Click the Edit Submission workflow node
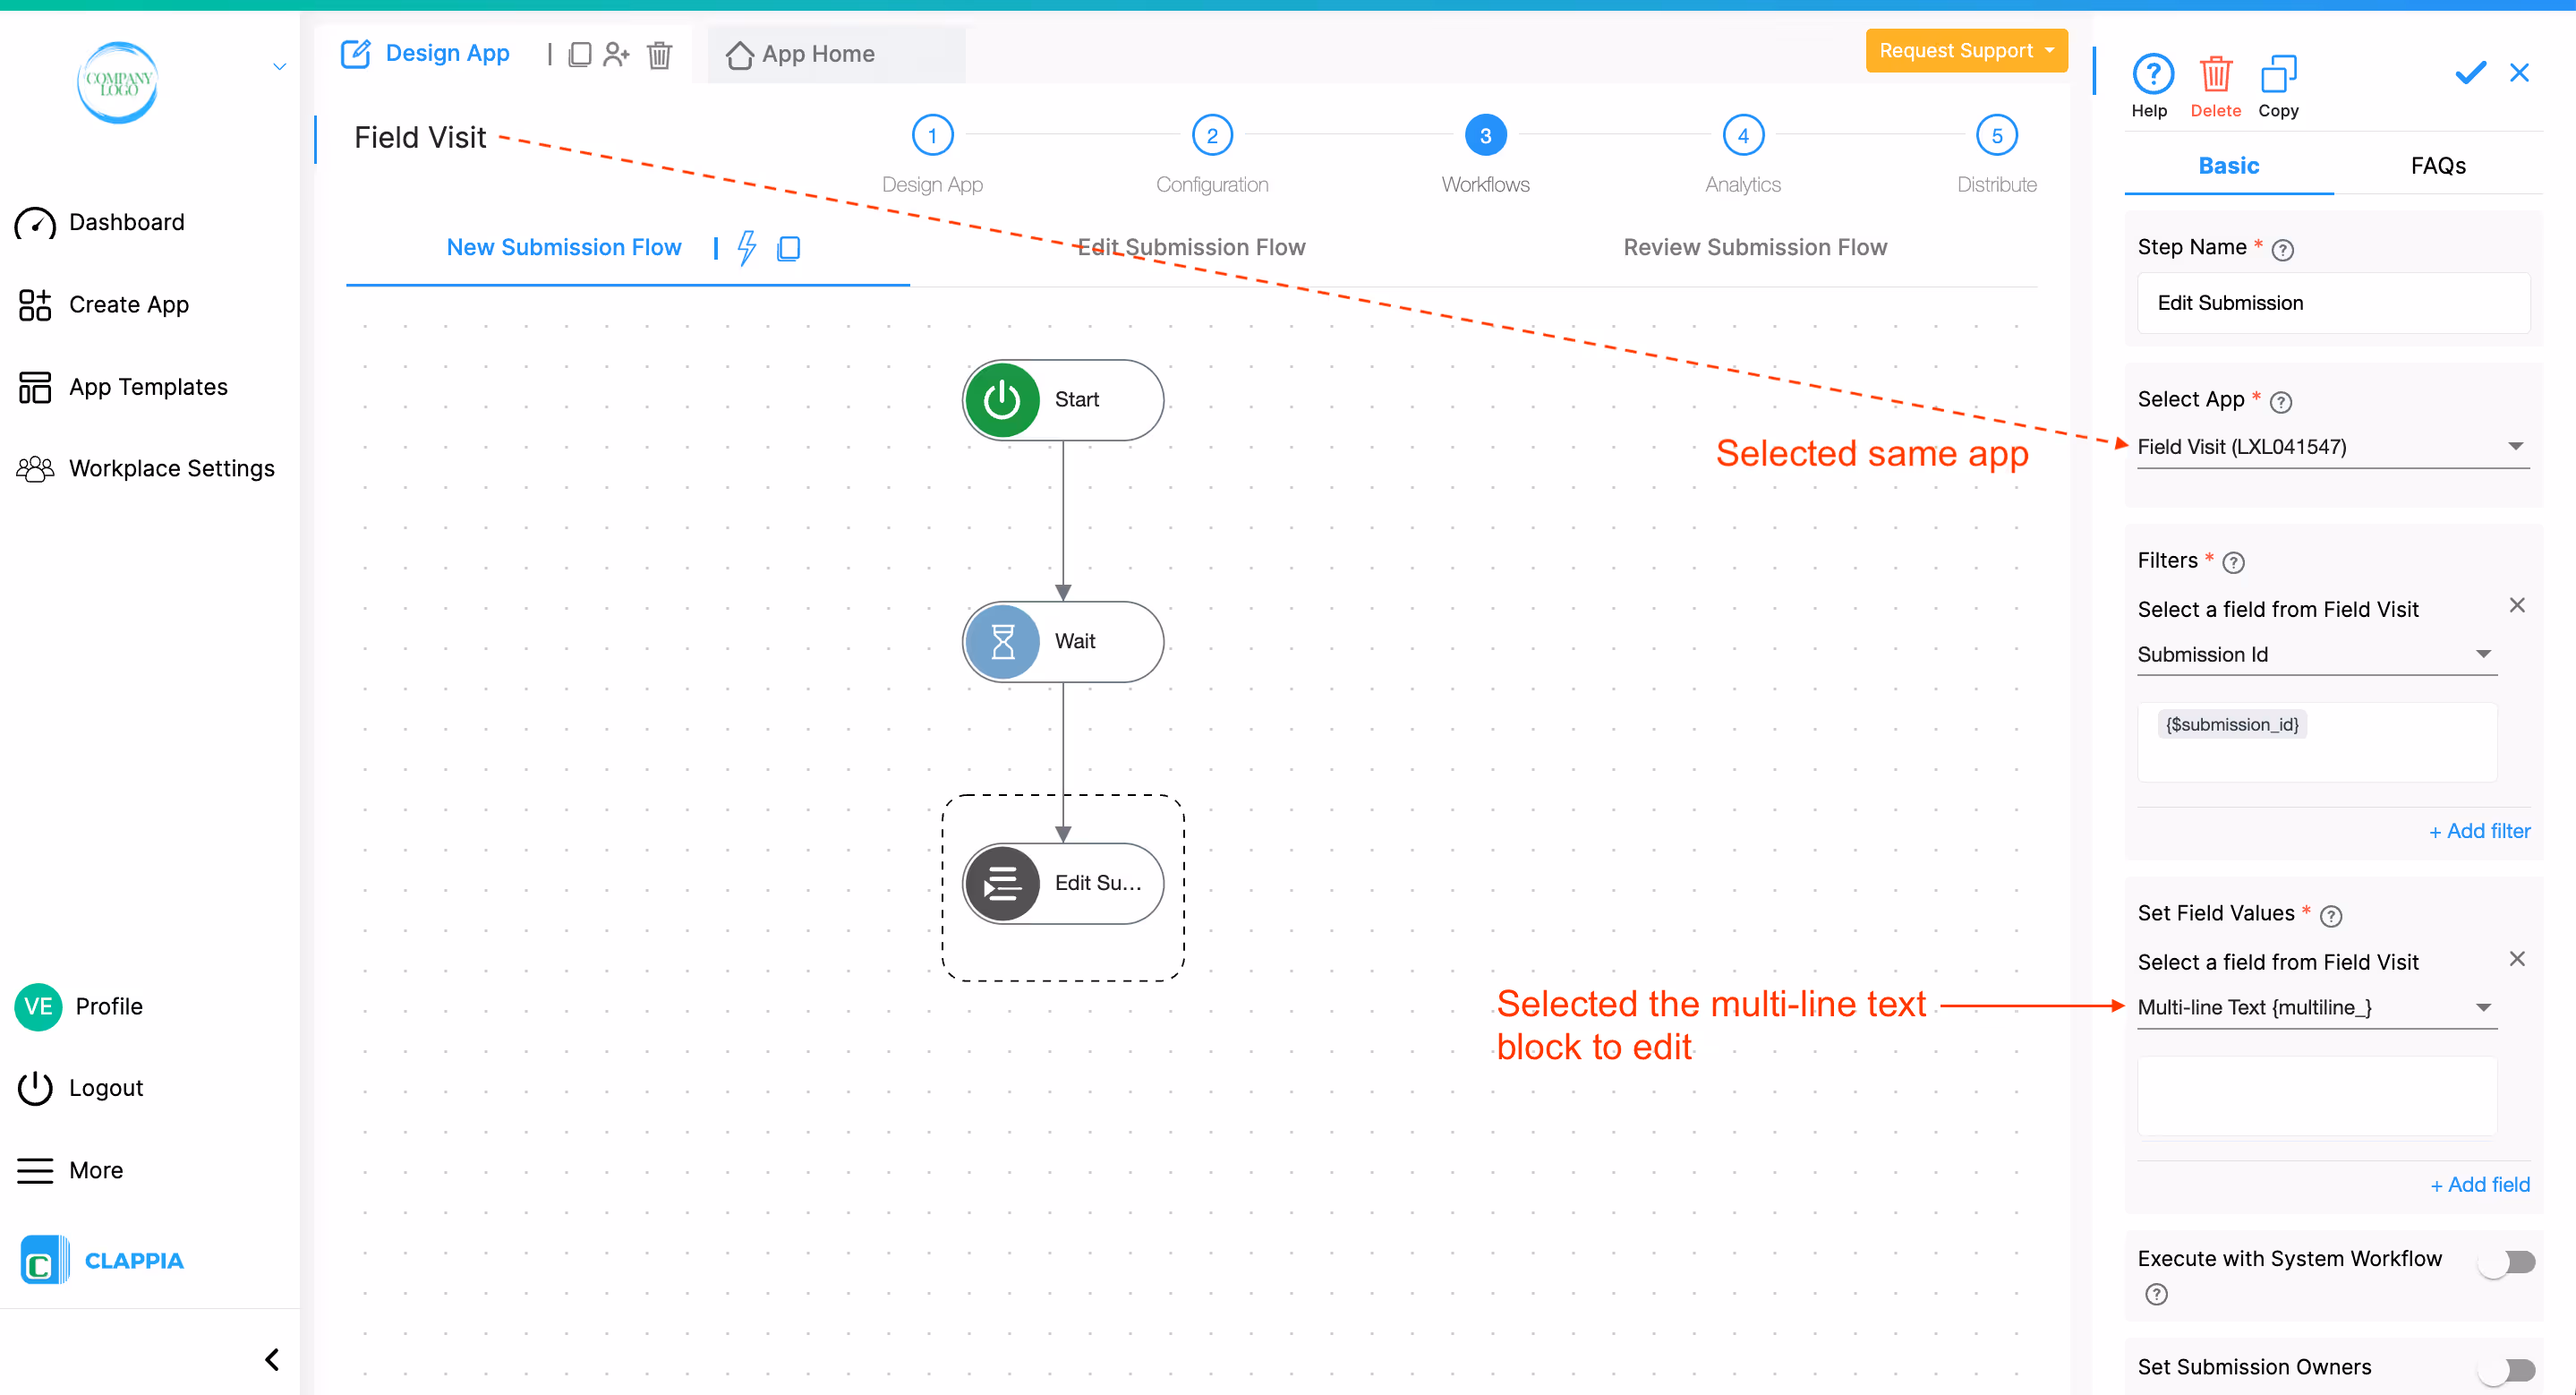The width and height of the screenshot is (2576, 1395). pyautogui.click(x=1062, y=883)
